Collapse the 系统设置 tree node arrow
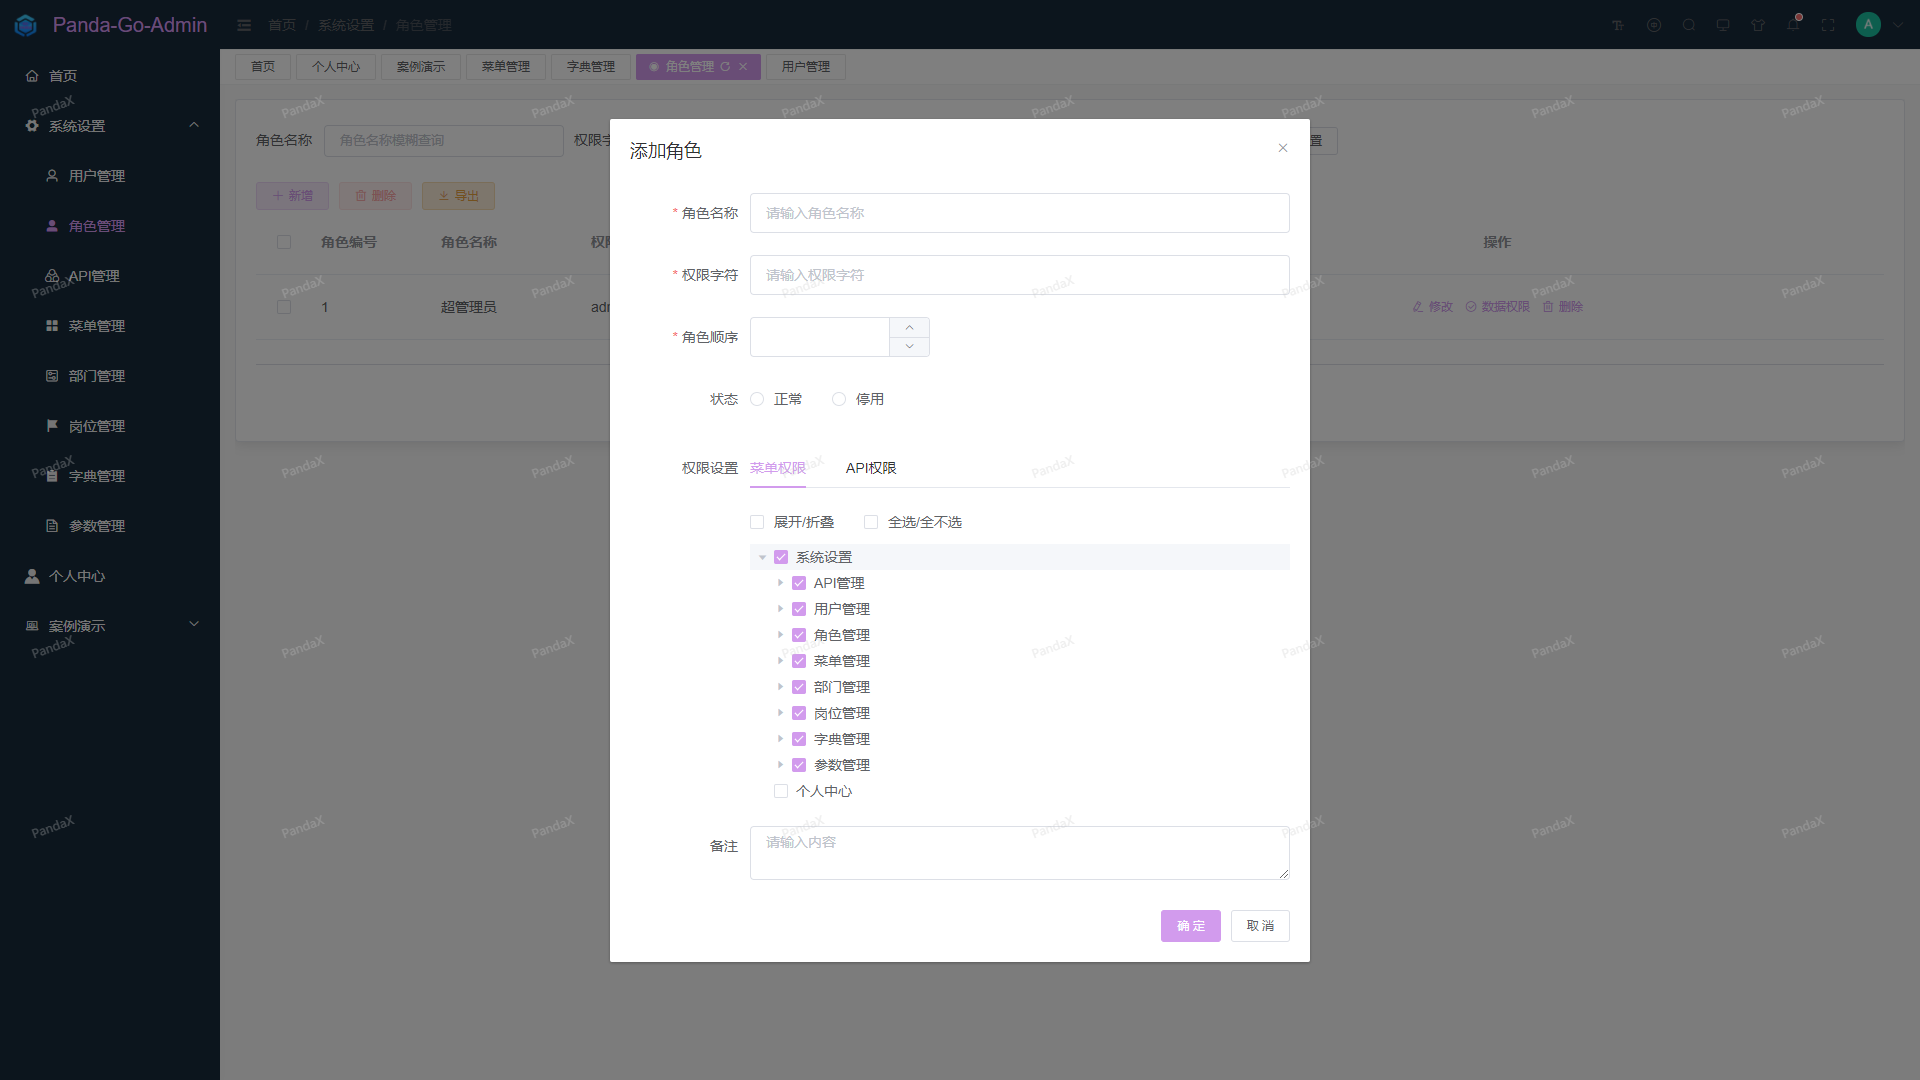Image resolution: width=1920 pixels, height=1080 pixels. pos(762,557)
